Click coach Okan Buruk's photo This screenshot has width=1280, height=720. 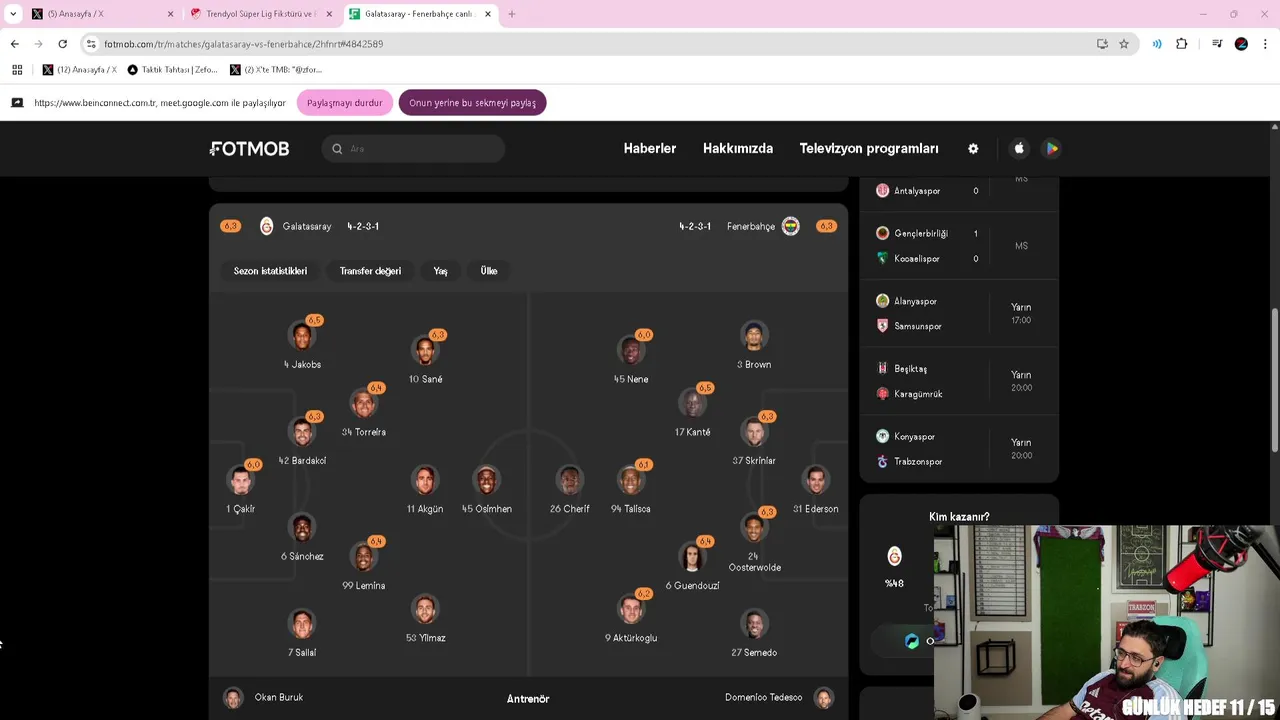(233, 698)
